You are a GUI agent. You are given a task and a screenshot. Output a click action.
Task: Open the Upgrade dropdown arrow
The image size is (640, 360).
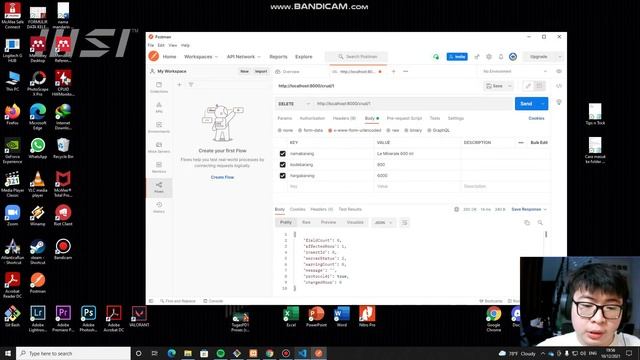click(560, 57)
